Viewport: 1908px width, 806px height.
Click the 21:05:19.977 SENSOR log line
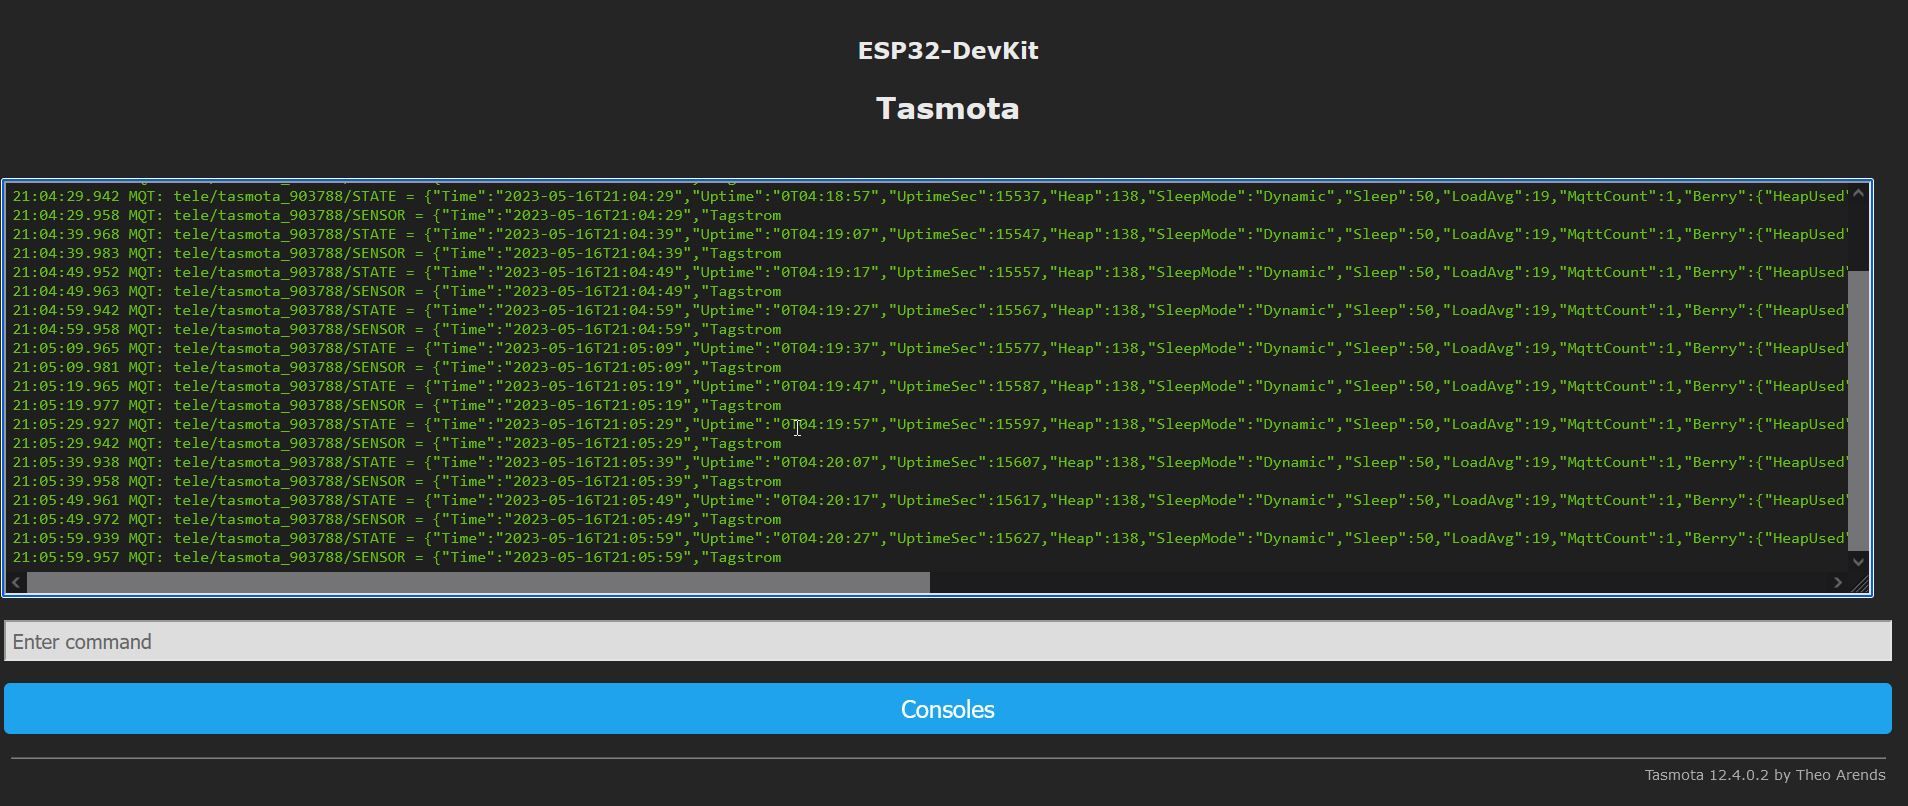point(397,405)
